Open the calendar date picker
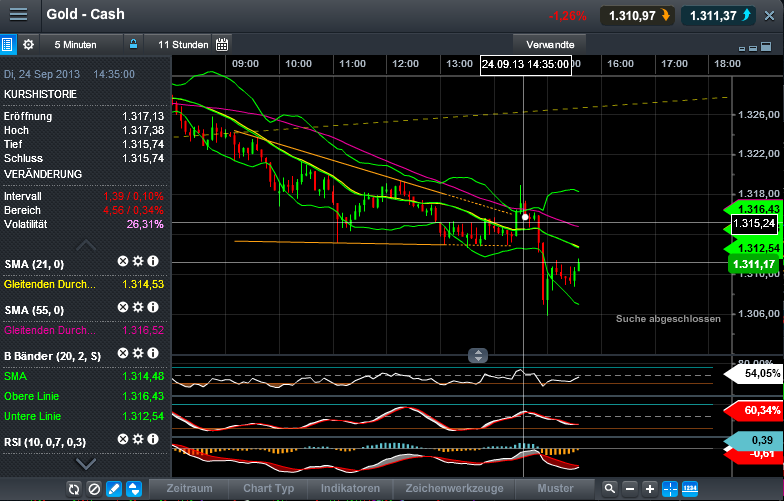 coord(222,44)
